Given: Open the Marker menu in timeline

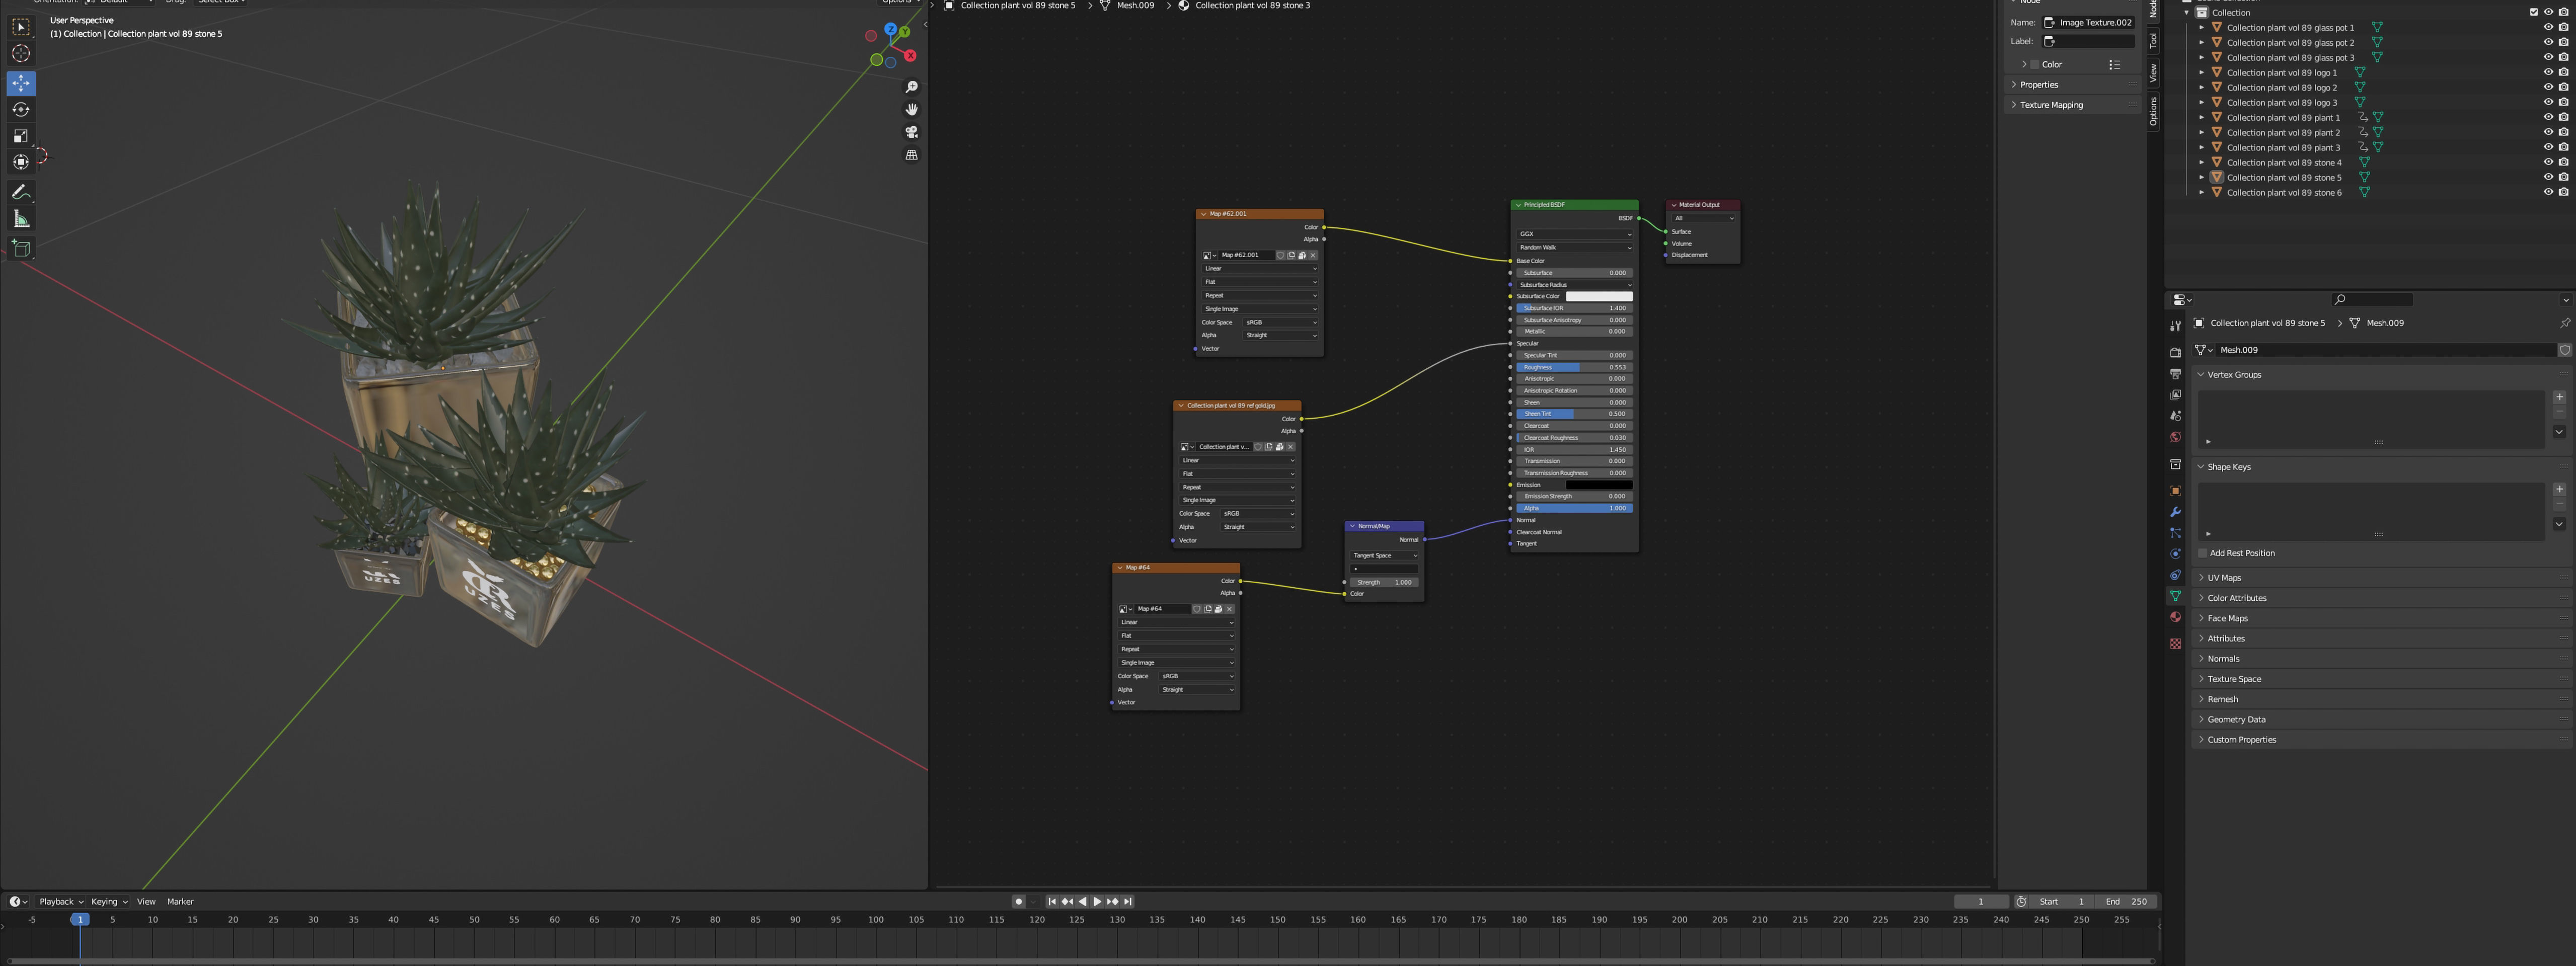Looking at the screenshot, I should [180, 901].
